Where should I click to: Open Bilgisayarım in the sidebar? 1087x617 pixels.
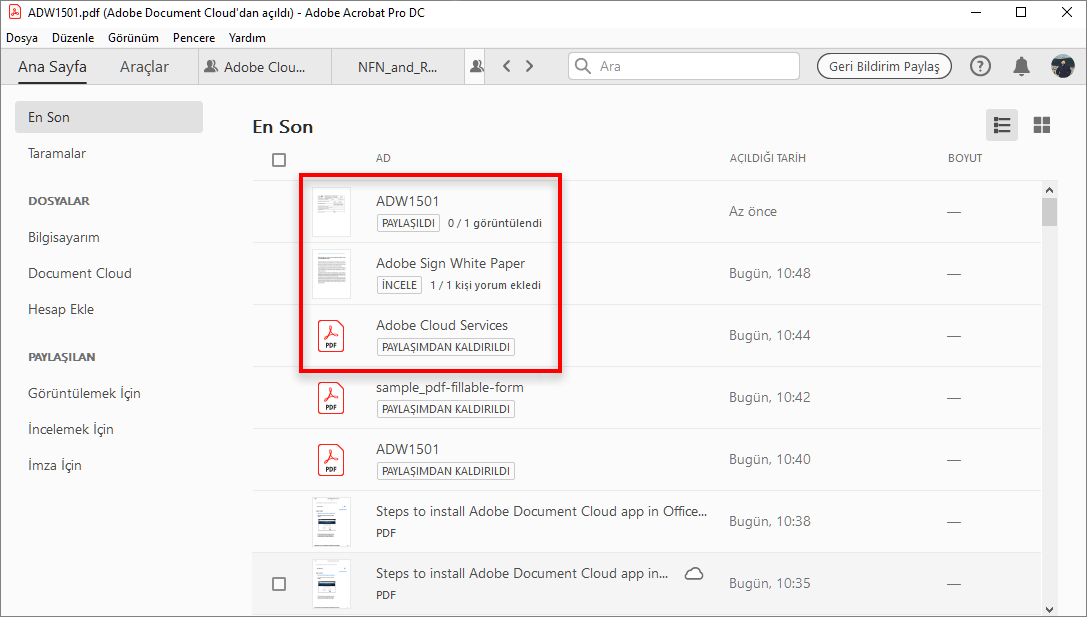coord(64,237)
